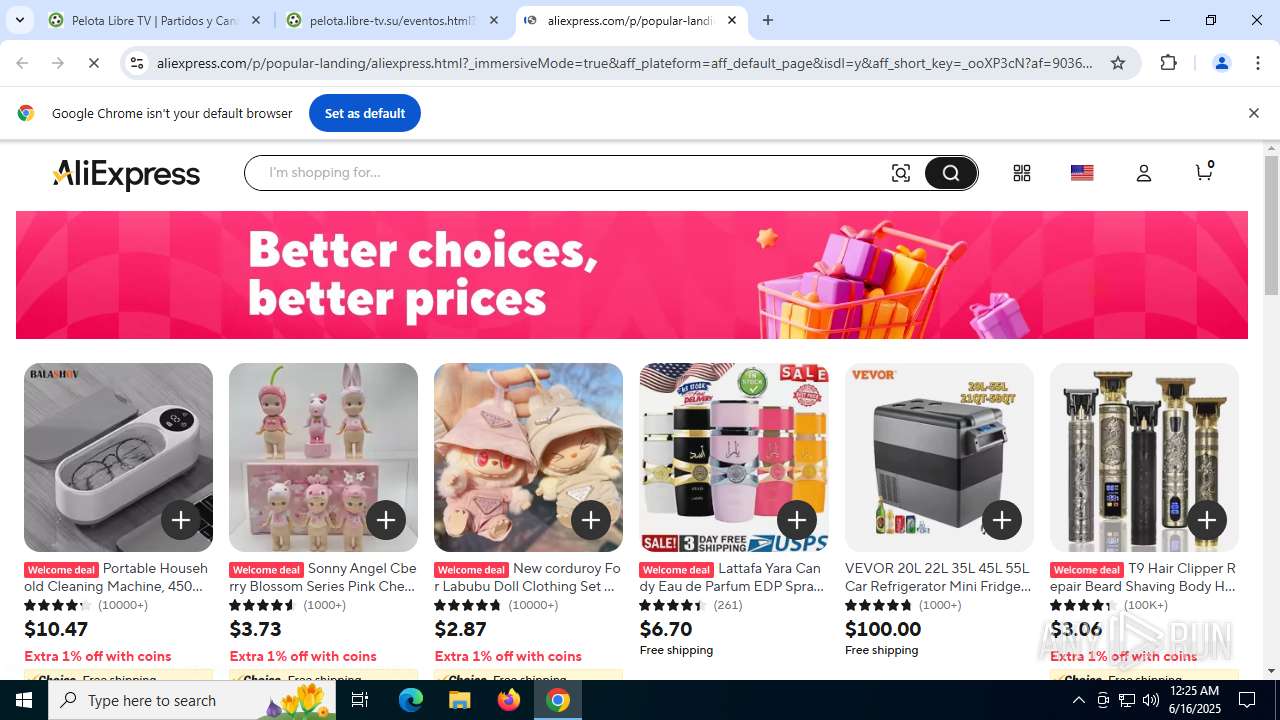1280x720 pixels.
Task: Open the AliExpress shopping cart icon
Action: point(1205,171)
